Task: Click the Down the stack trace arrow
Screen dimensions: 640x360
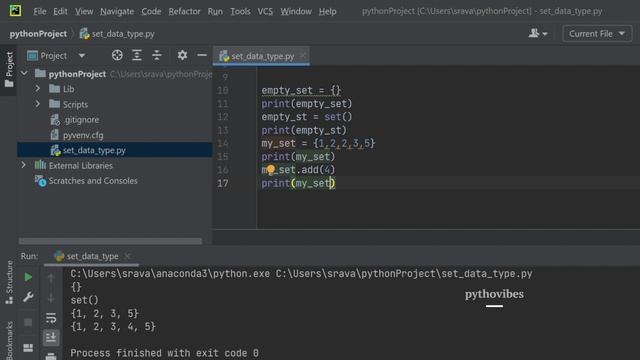Action: pos(51,298)
